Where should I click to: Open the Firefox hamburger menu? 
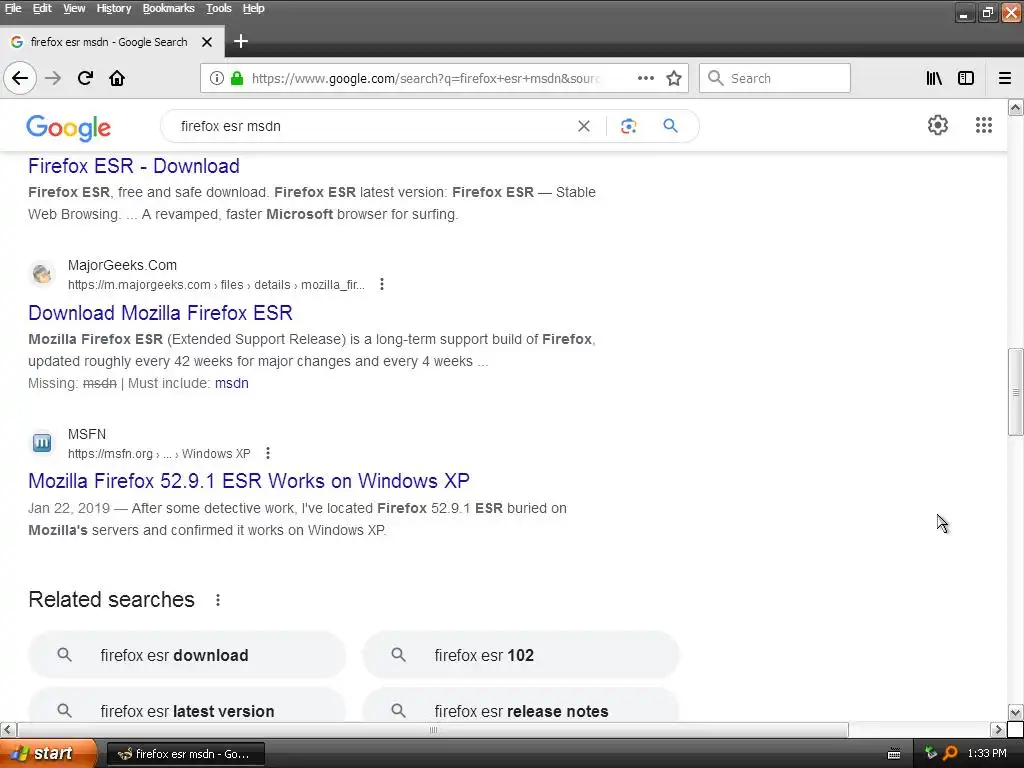1004,78
